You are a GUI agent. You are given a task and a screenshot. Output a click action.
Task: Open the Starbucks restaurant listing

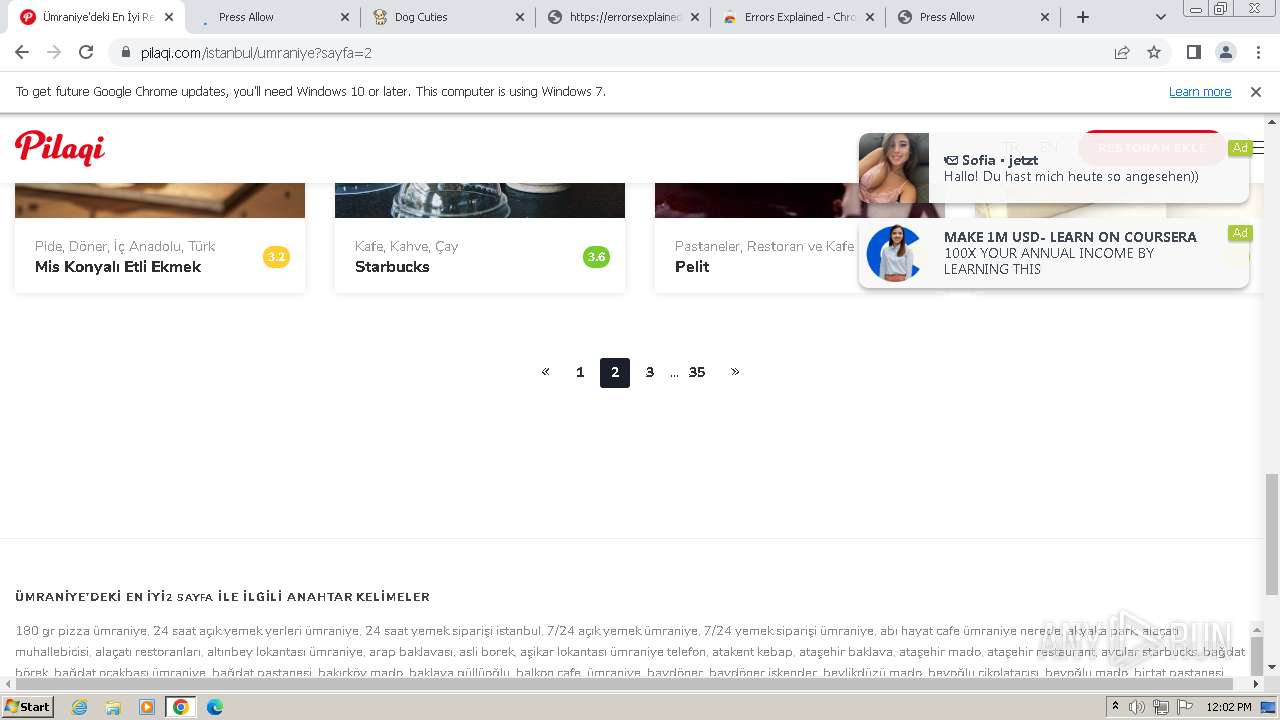click(x=392, y=267)
